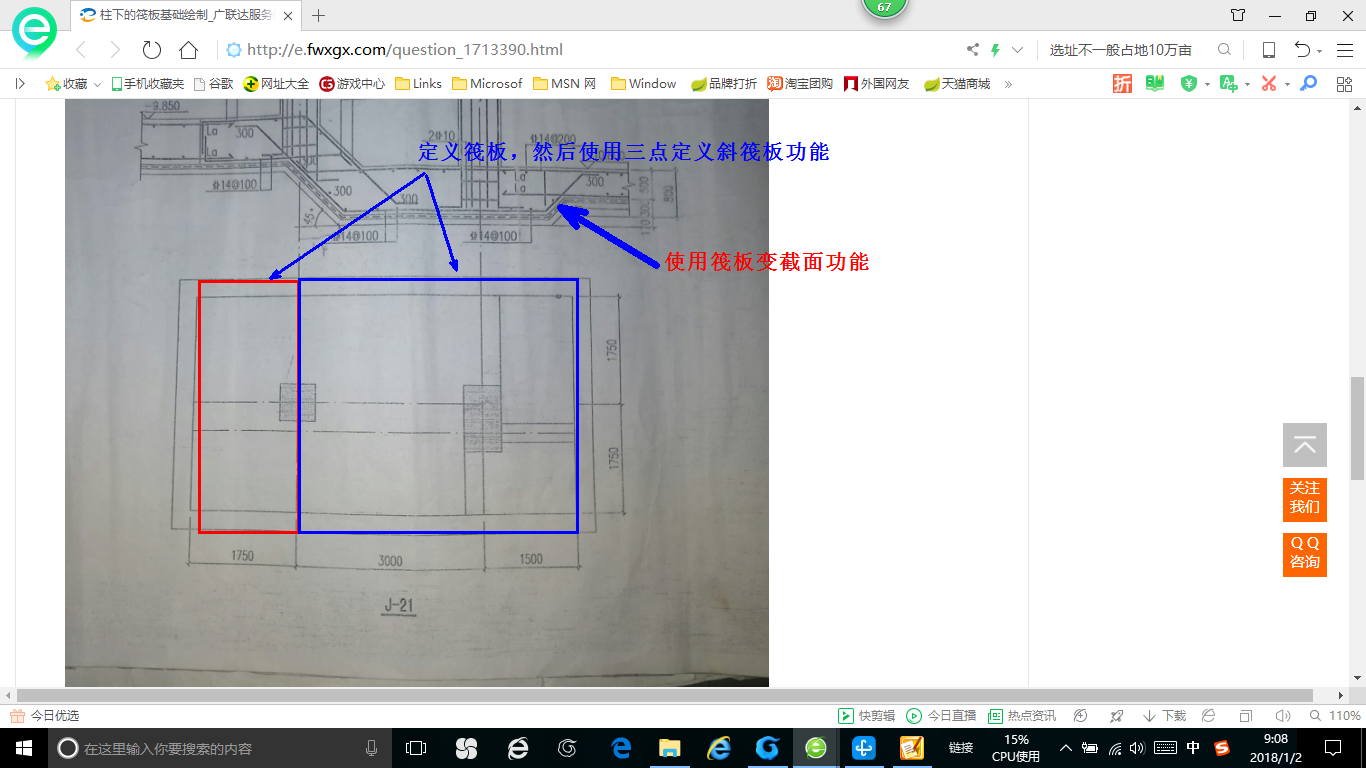Screen dimensions: 1366x768
Task: Click the undo closed tab icon
Action: pos(1302,50)
